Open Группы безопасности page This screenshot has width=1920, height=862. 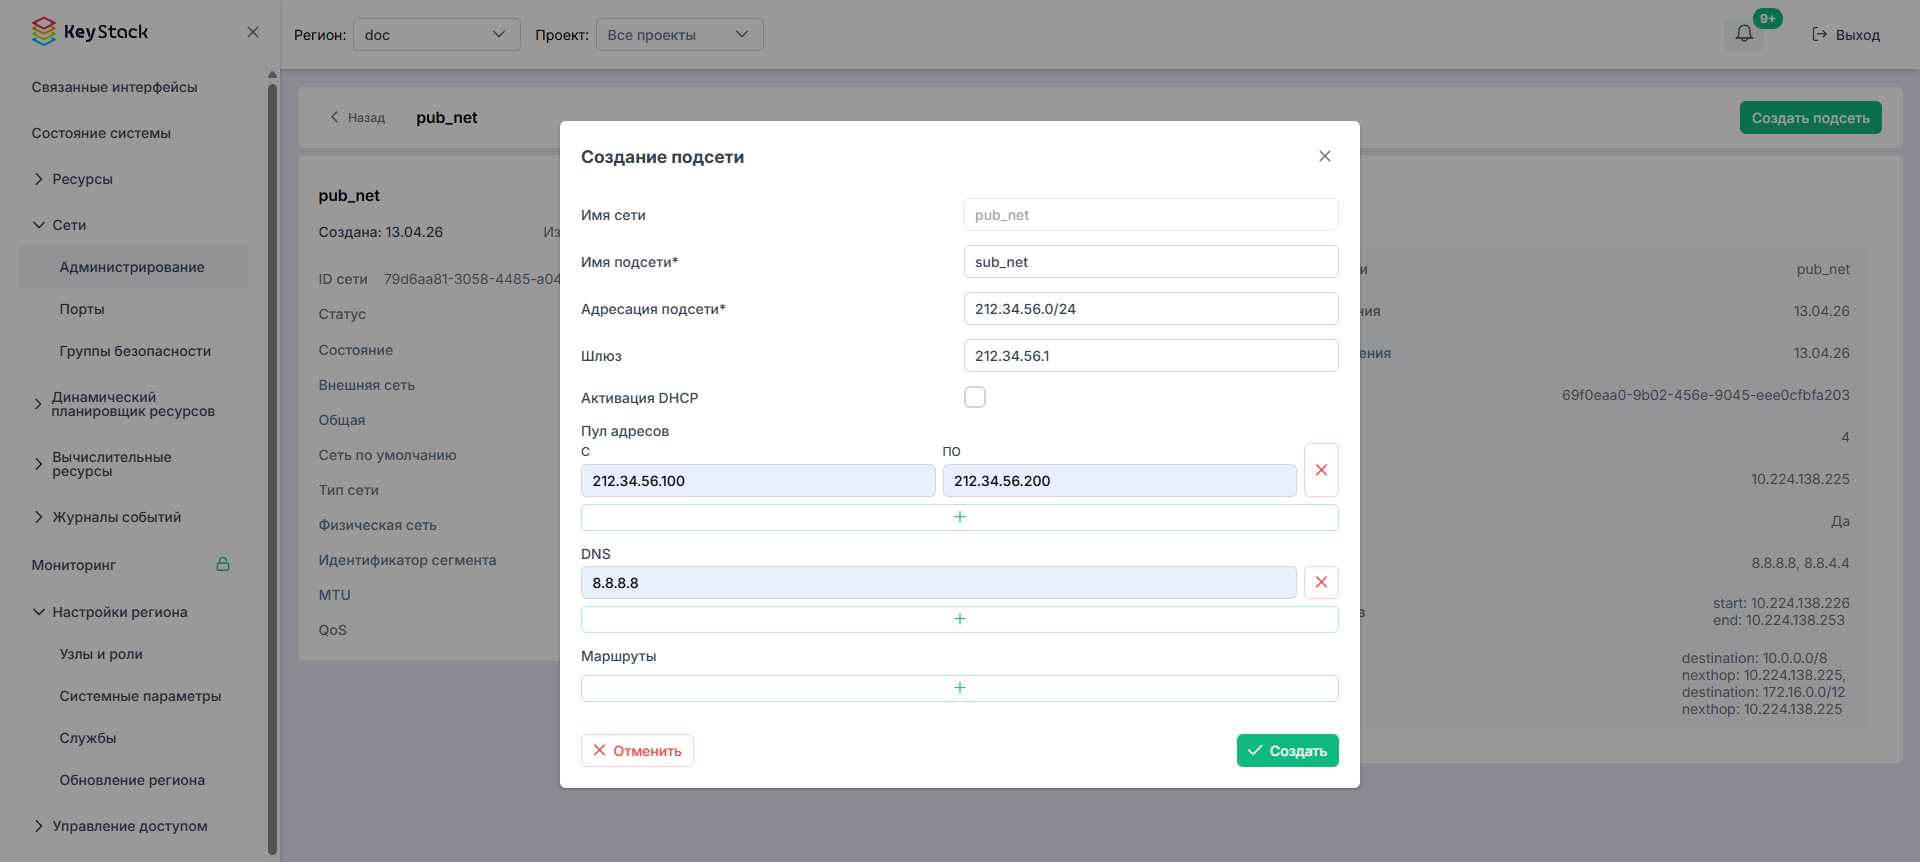pyautogui.click(x=133, y=351)
